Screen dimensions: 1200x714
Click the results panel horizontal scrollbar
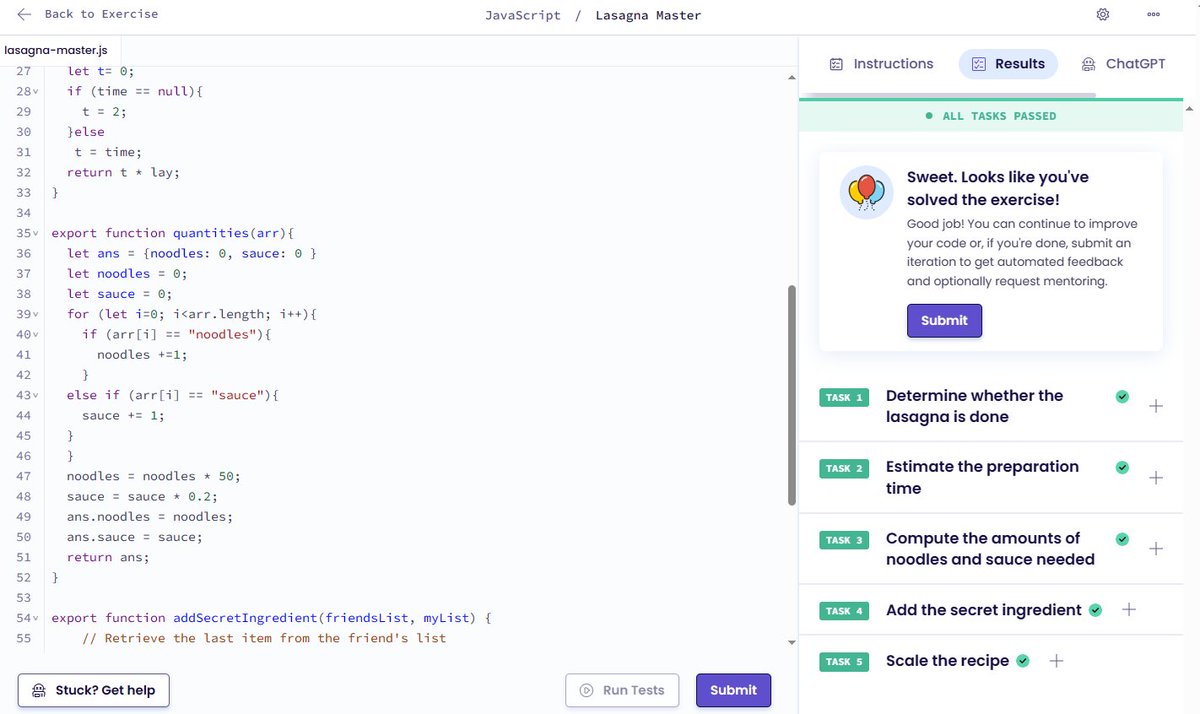pos(950,96)
